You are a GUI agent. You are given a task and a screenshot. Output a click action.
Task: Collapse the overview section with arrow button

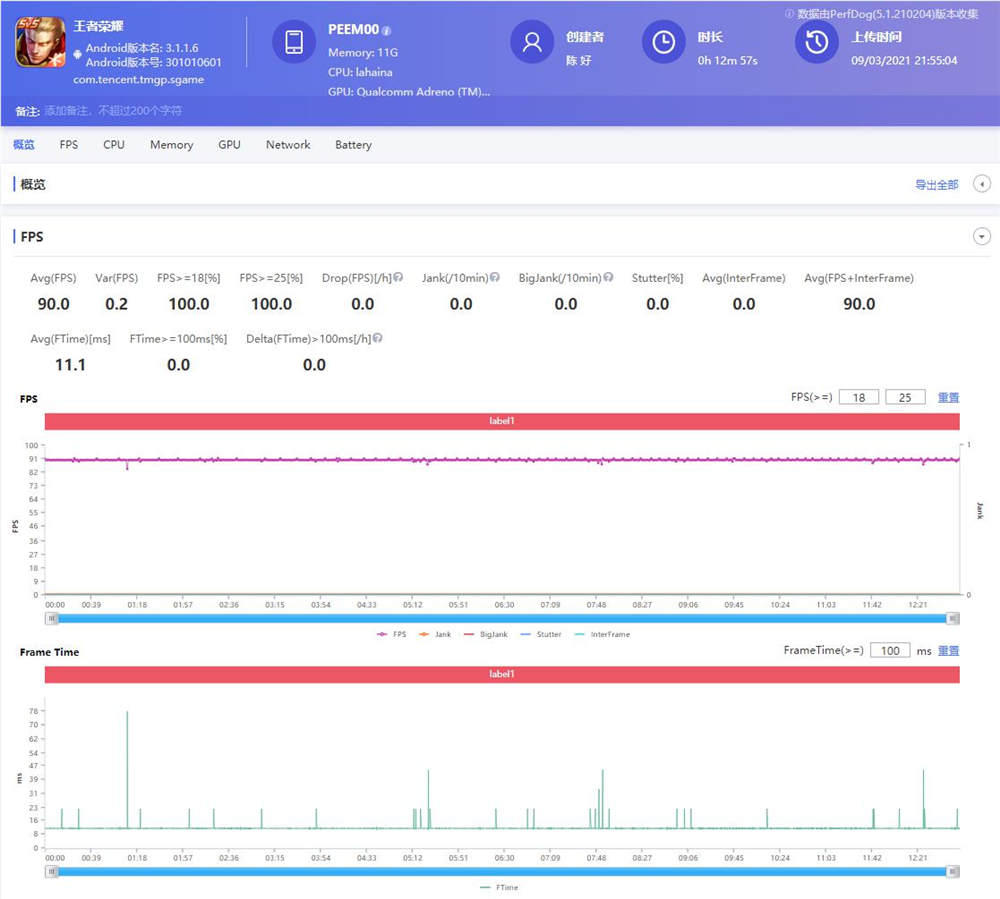click(x=982, y=184)
